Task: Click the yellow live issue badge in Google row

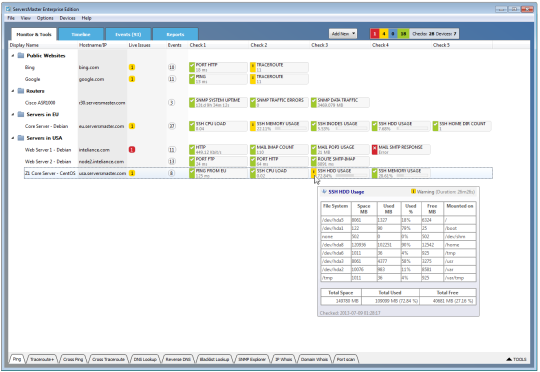Action: [x=132, y=79]
